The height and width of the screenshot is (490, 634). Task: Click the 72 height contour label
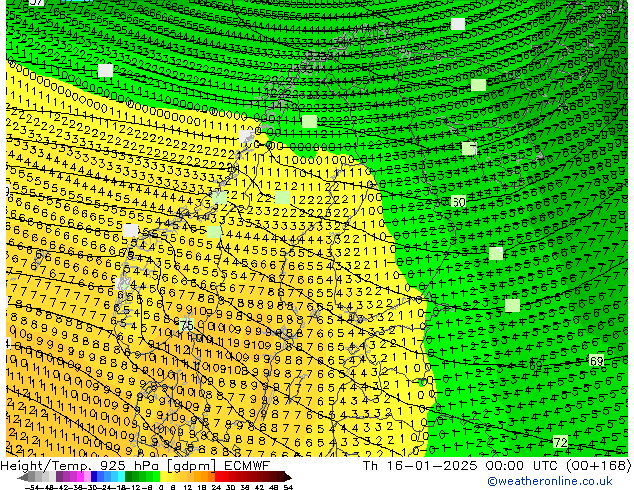560,442
